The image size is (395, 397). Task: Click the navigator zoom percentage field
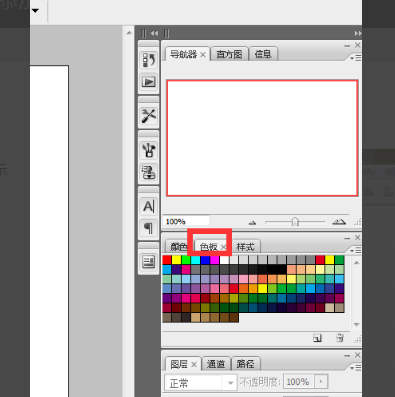coord(186,221)
